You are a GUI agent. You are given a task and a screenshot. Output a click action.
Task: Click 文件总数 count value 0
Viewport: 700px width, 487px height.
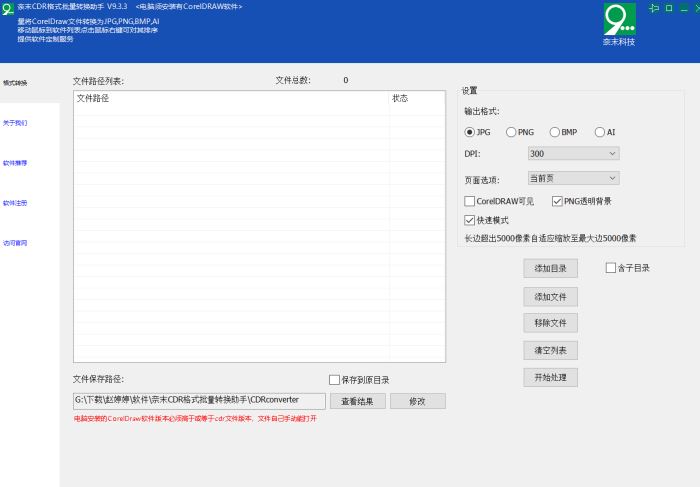point(346,80)
